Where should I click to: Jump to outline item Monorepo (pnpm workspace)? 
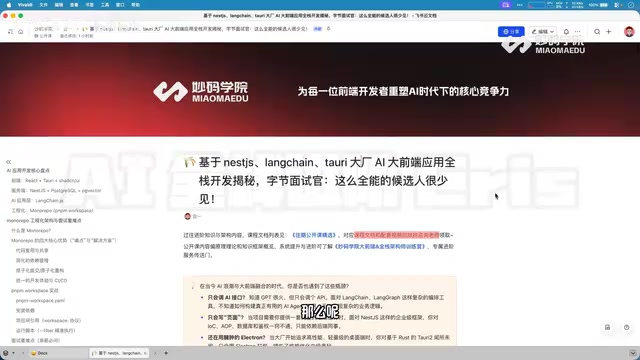(x=52, y=211)
